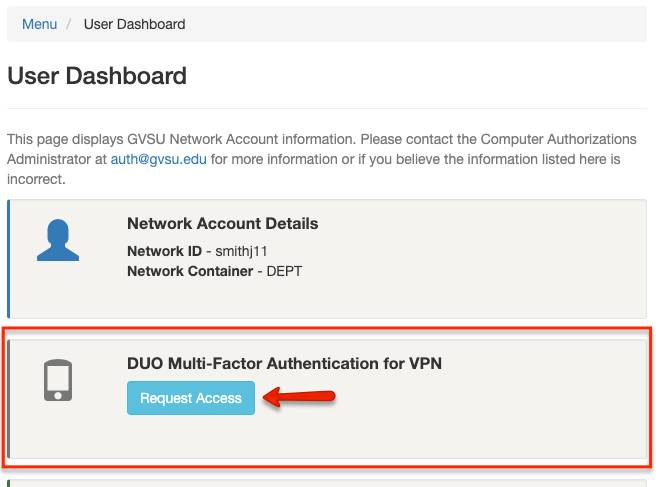Click the blue user profile icon

(59, 240)
